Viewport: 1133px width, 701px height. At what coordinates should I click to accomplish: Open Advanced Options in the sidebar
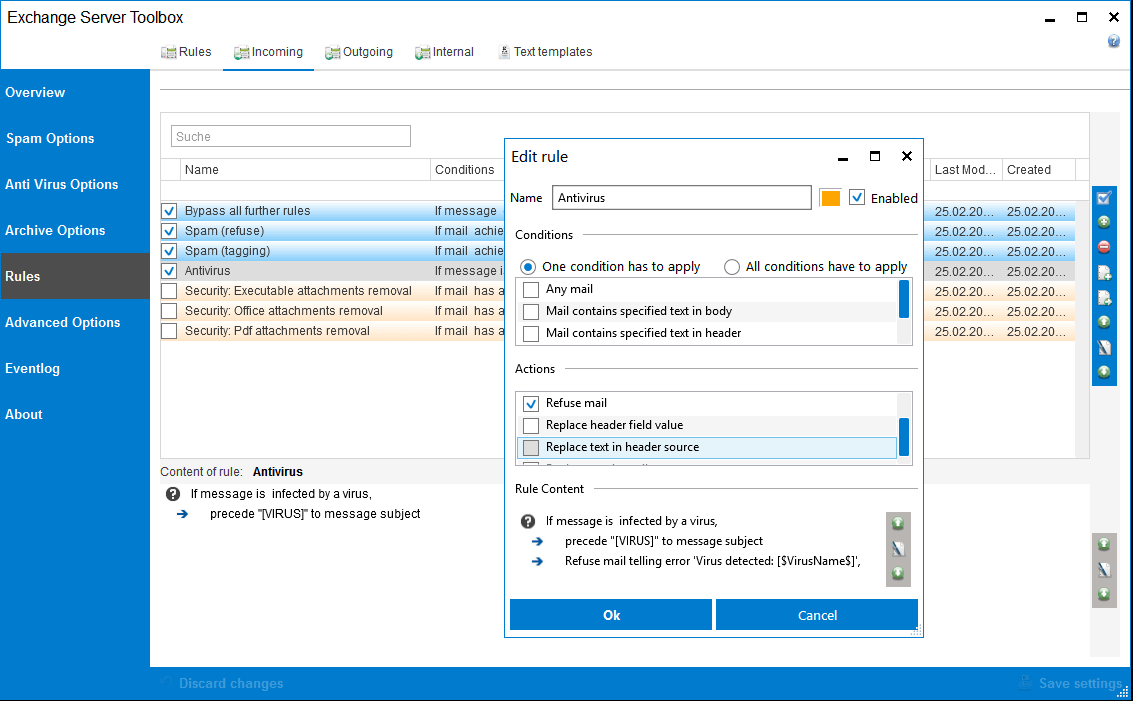tap(75, 322)
